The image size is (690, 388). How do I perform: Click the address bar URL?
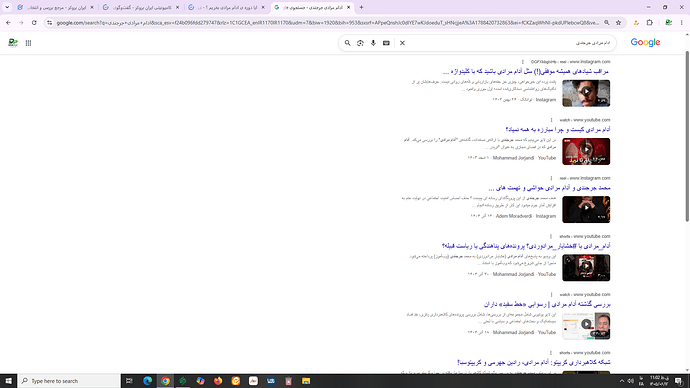point(327,23)
